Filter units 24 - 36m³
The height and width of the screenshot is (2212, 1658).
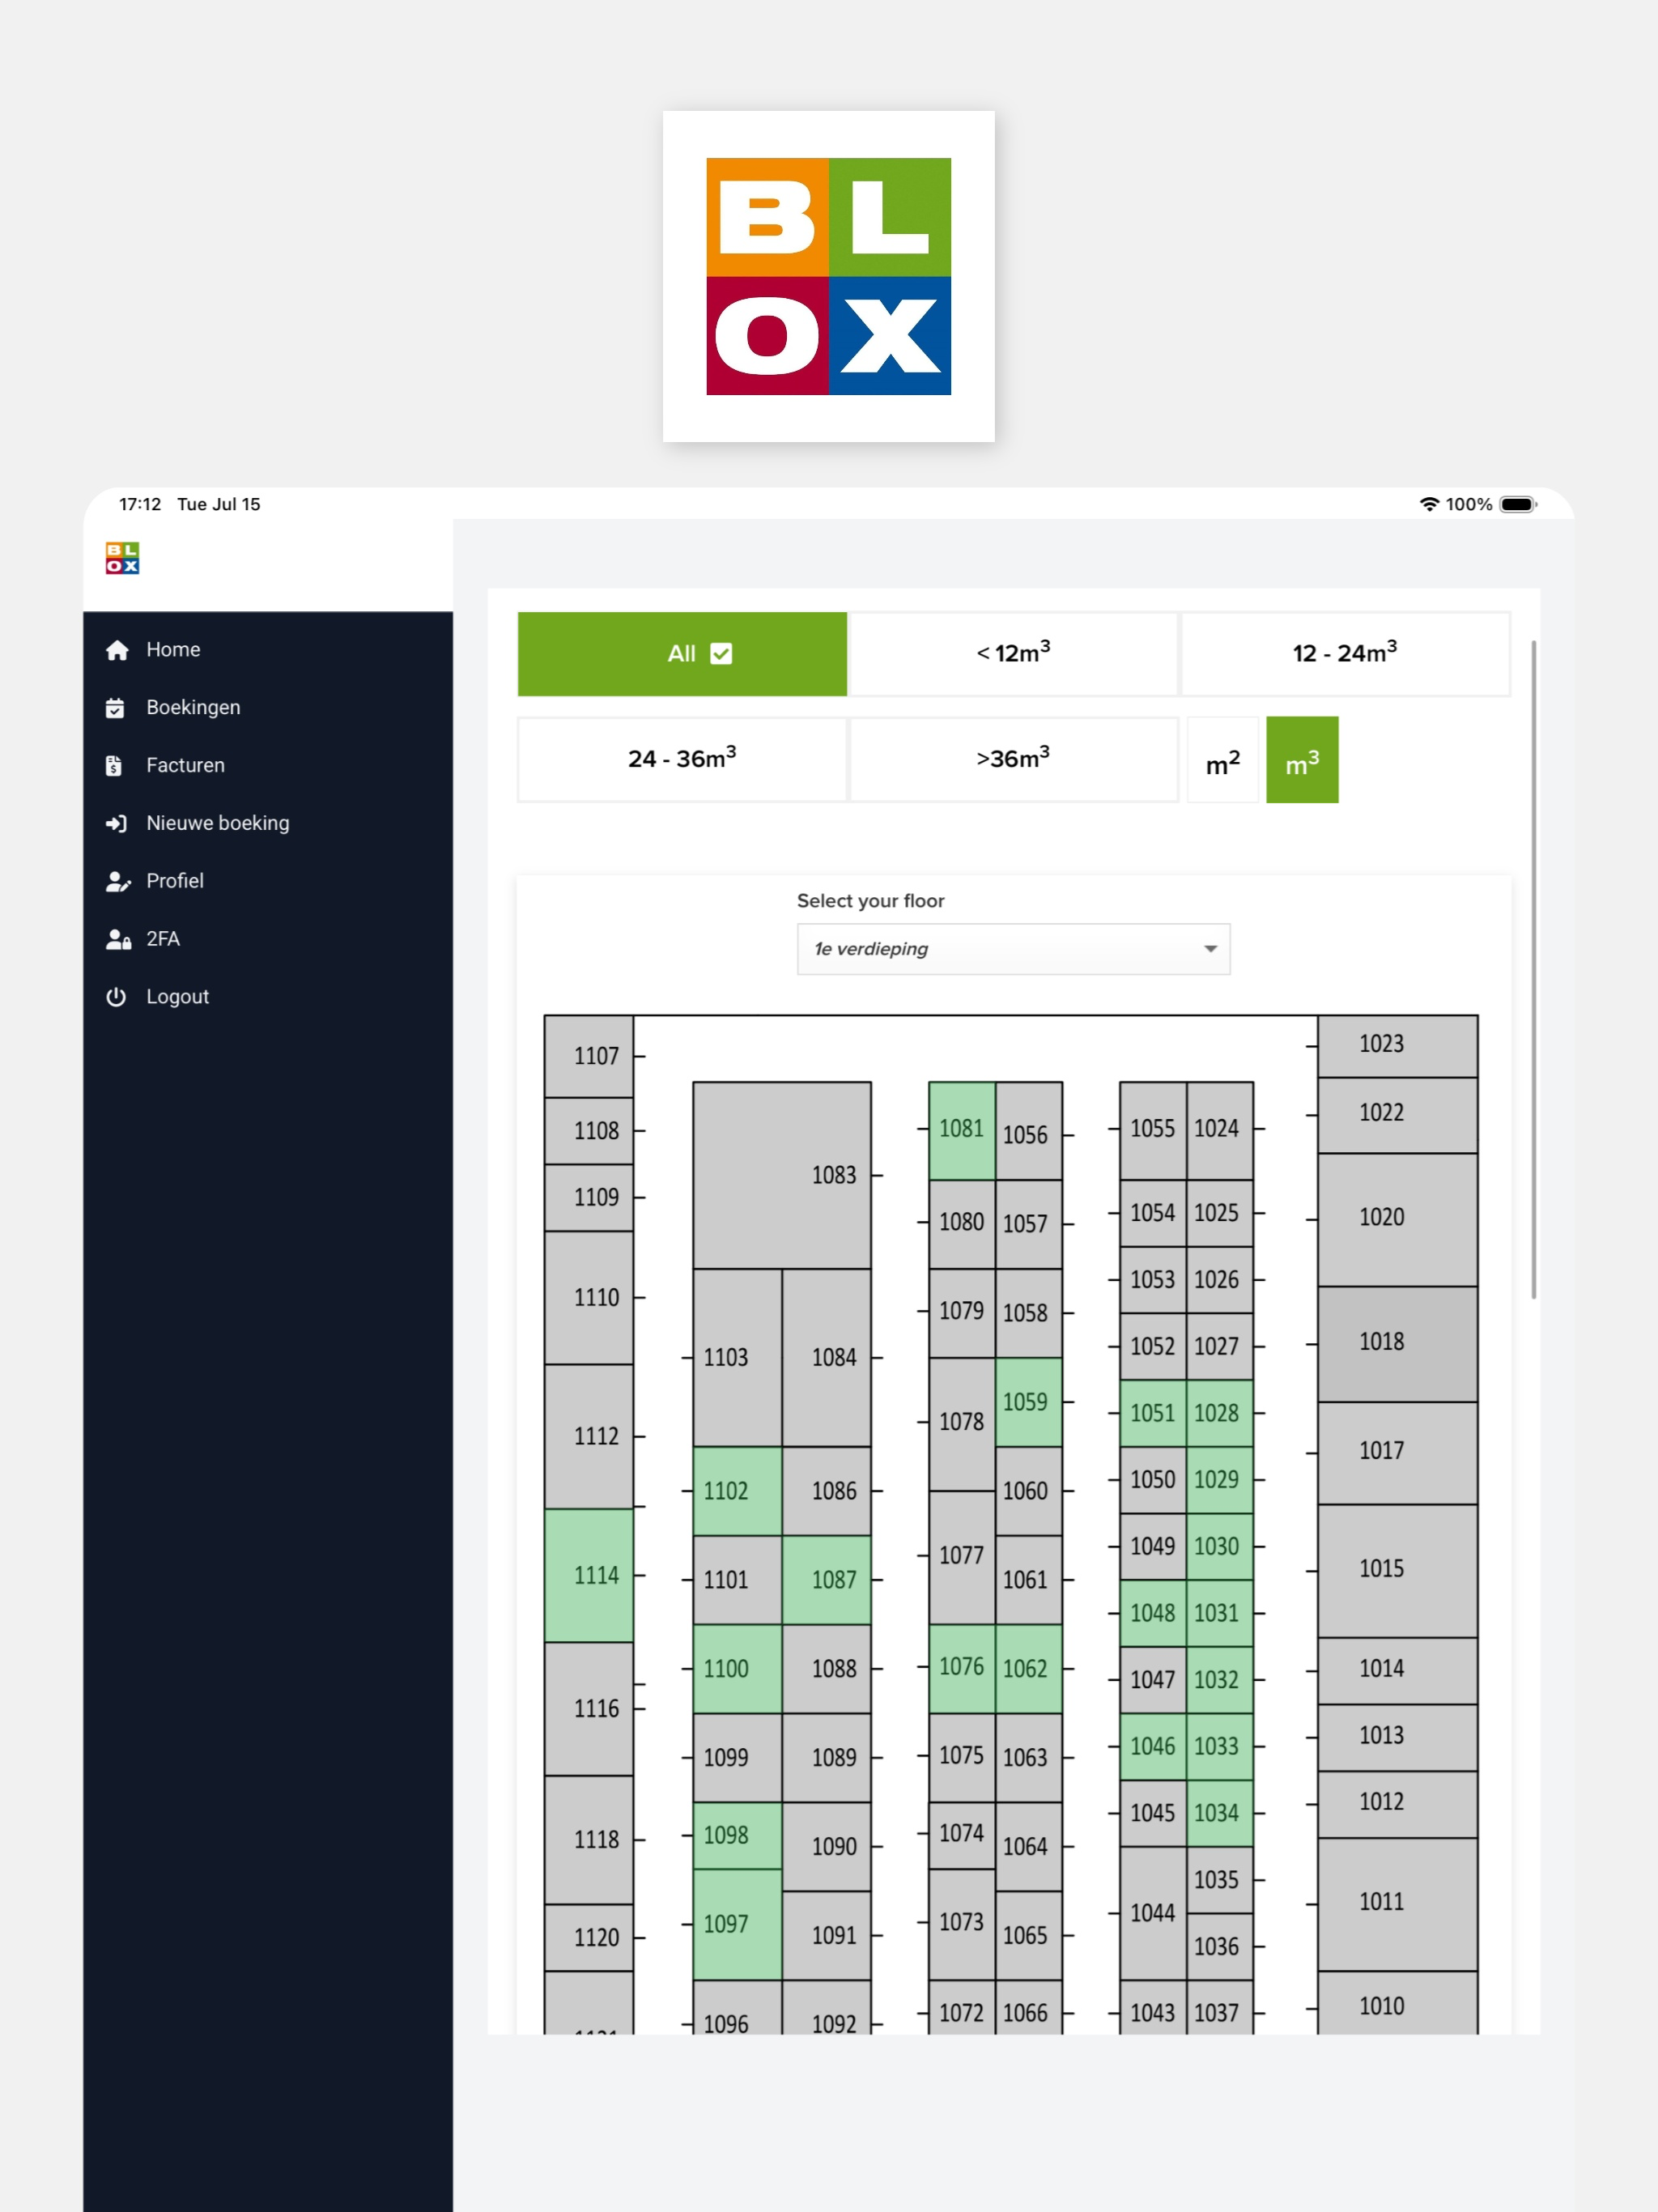pos(682,760)
